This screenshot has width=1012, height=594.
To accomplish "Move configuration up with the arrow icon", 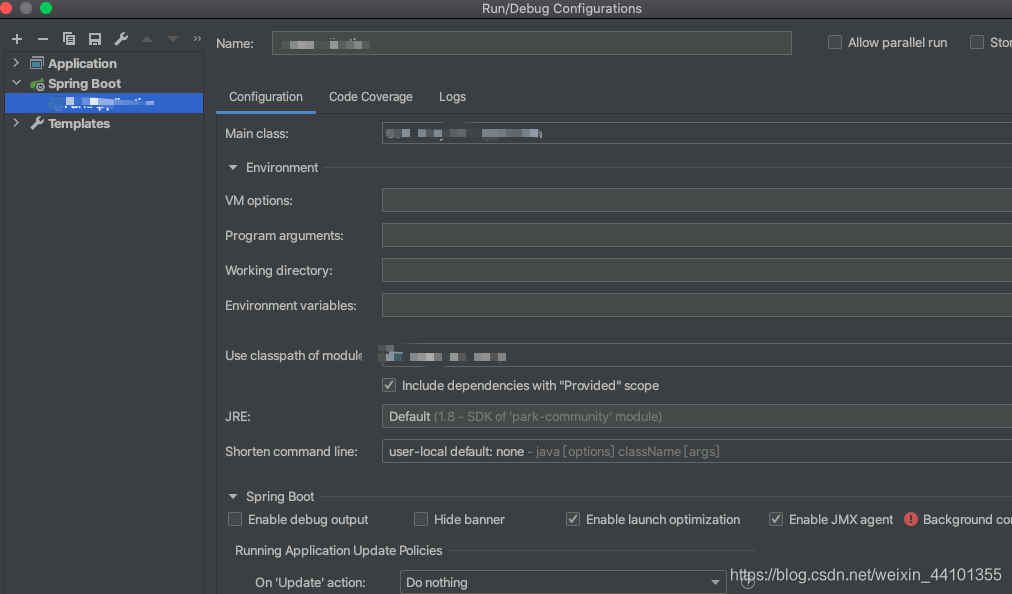I will point(146,39).
